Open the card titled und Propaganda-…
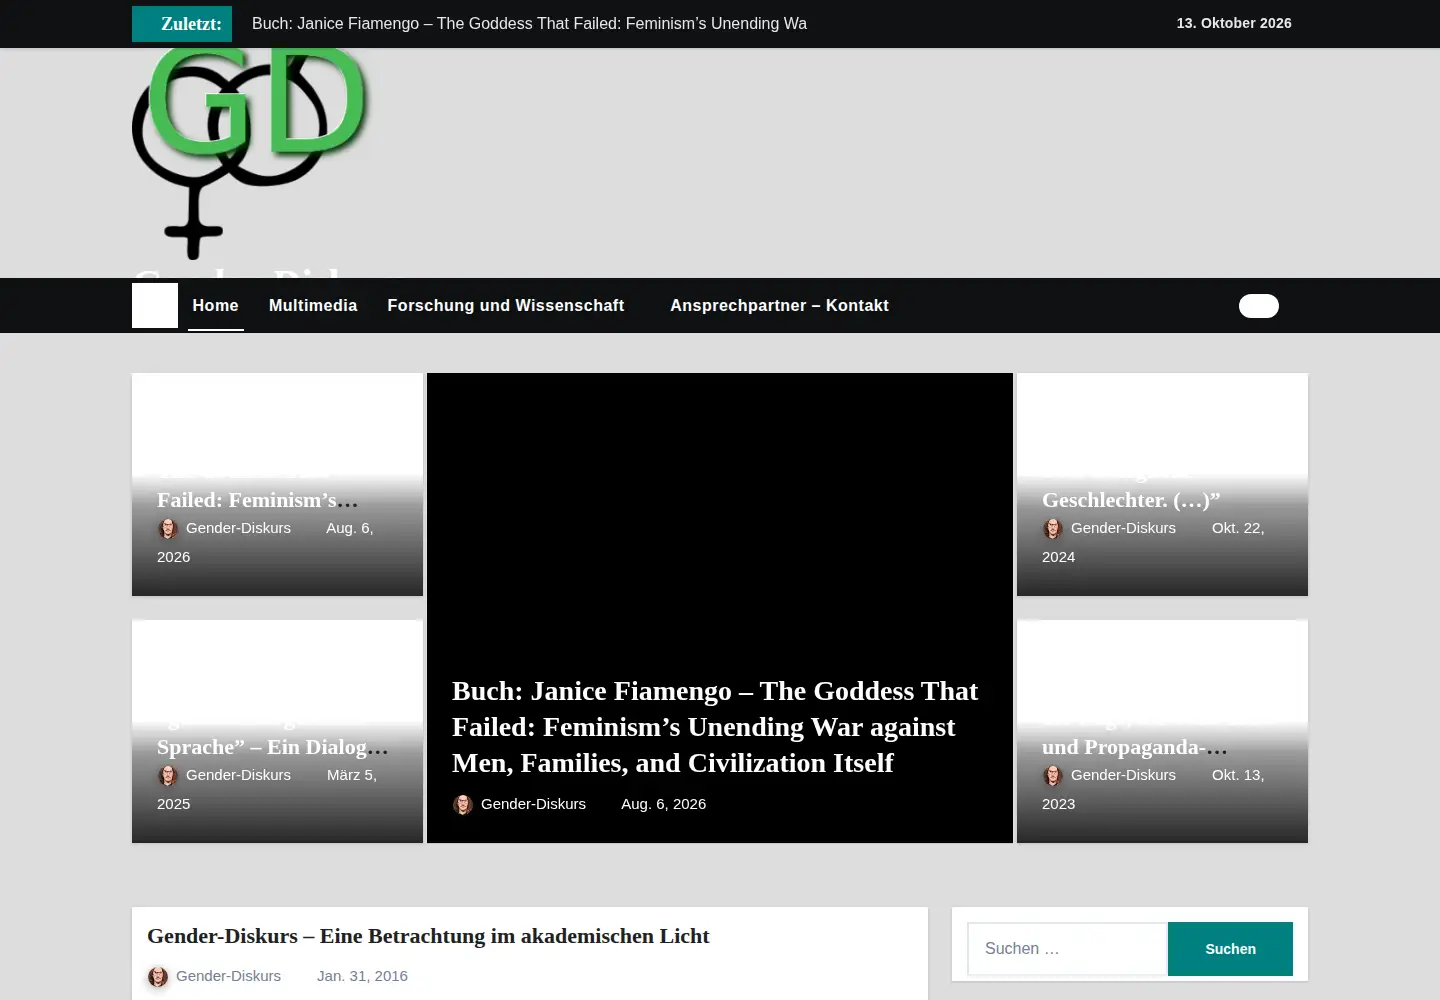The height and width of the screenshot is (1000, 1440). coord(1134,747)
